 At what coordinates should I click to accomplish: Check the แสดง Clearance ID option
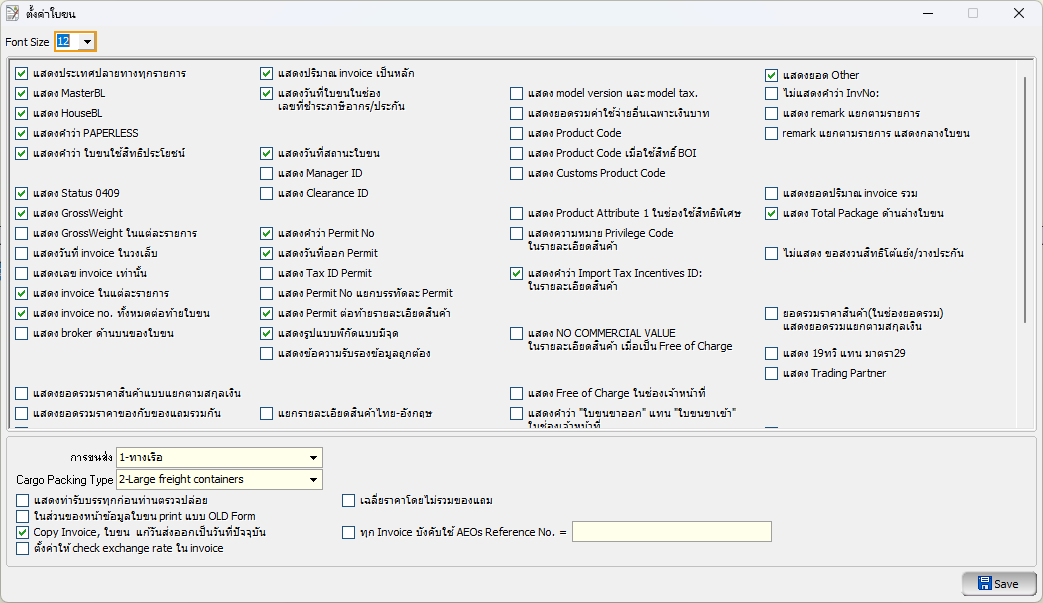(267, 194)
